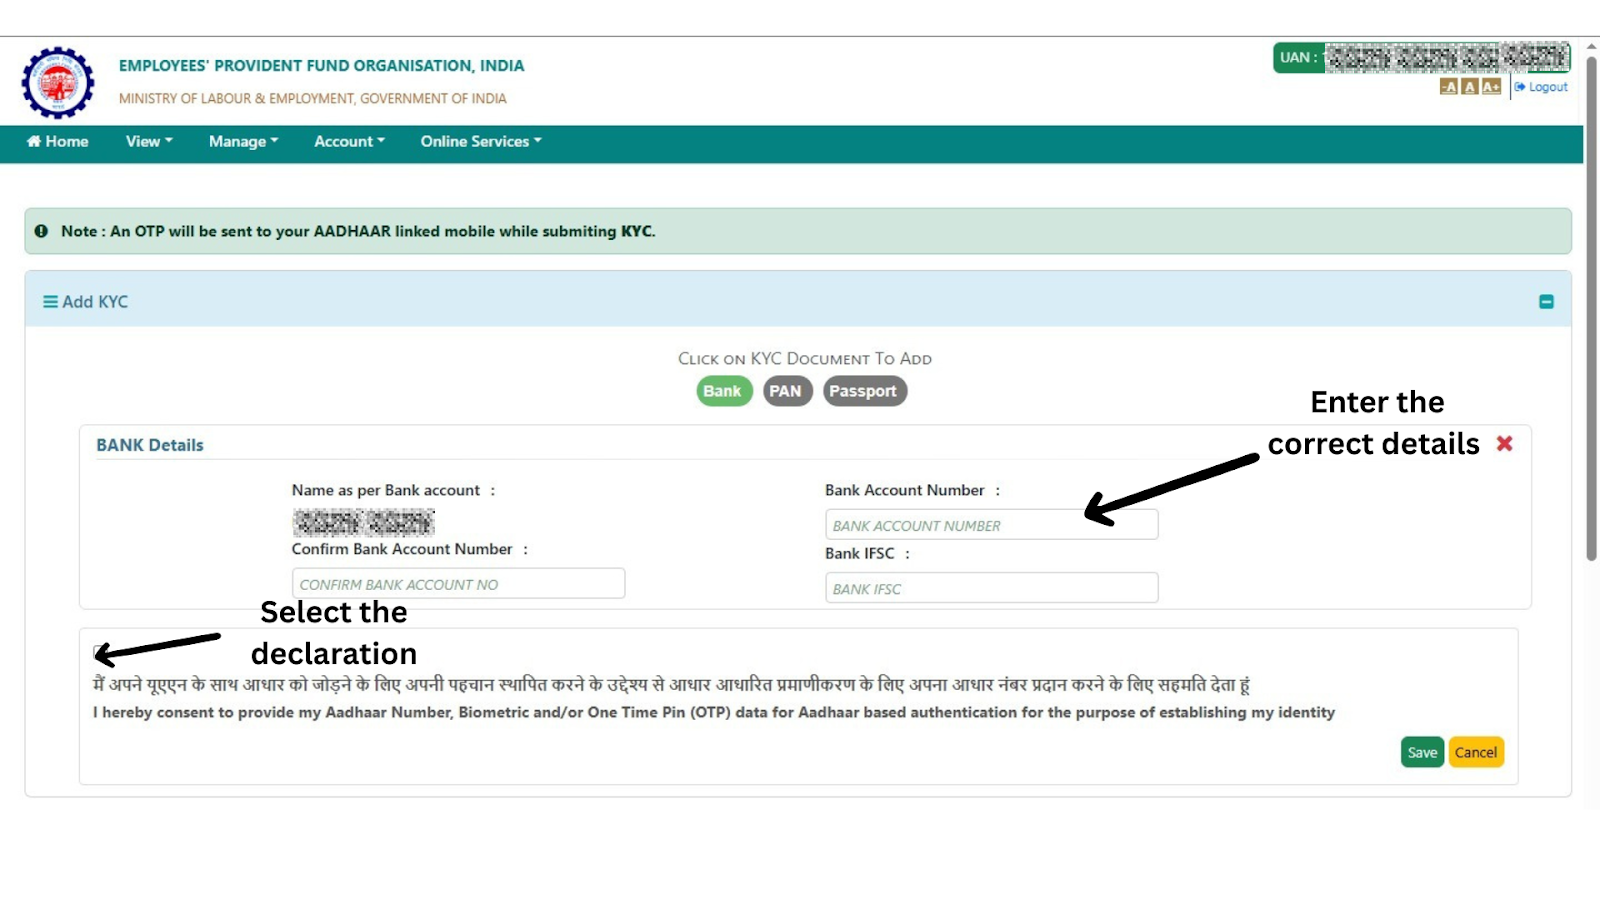Focus the Confirm Bank Account No field
This screenshot has height=900, width=1600.
[x=458, y=584]
